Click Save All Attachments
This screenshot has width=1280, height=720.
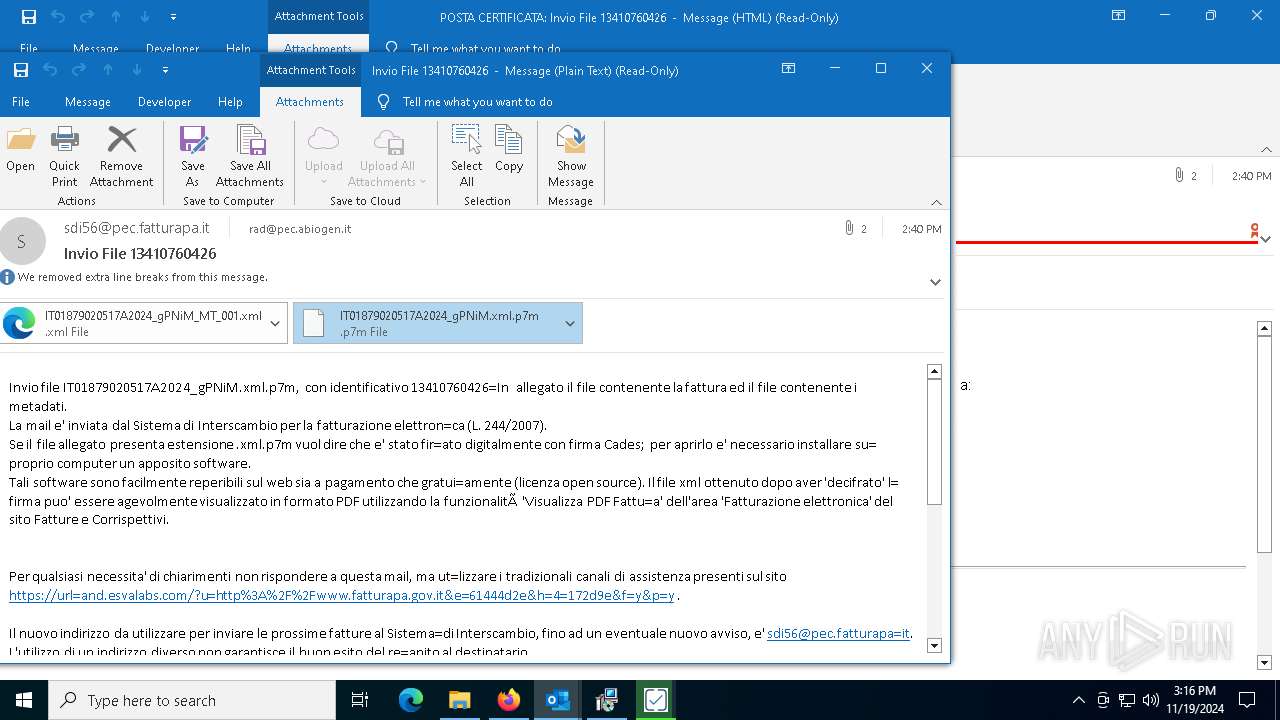250,156
